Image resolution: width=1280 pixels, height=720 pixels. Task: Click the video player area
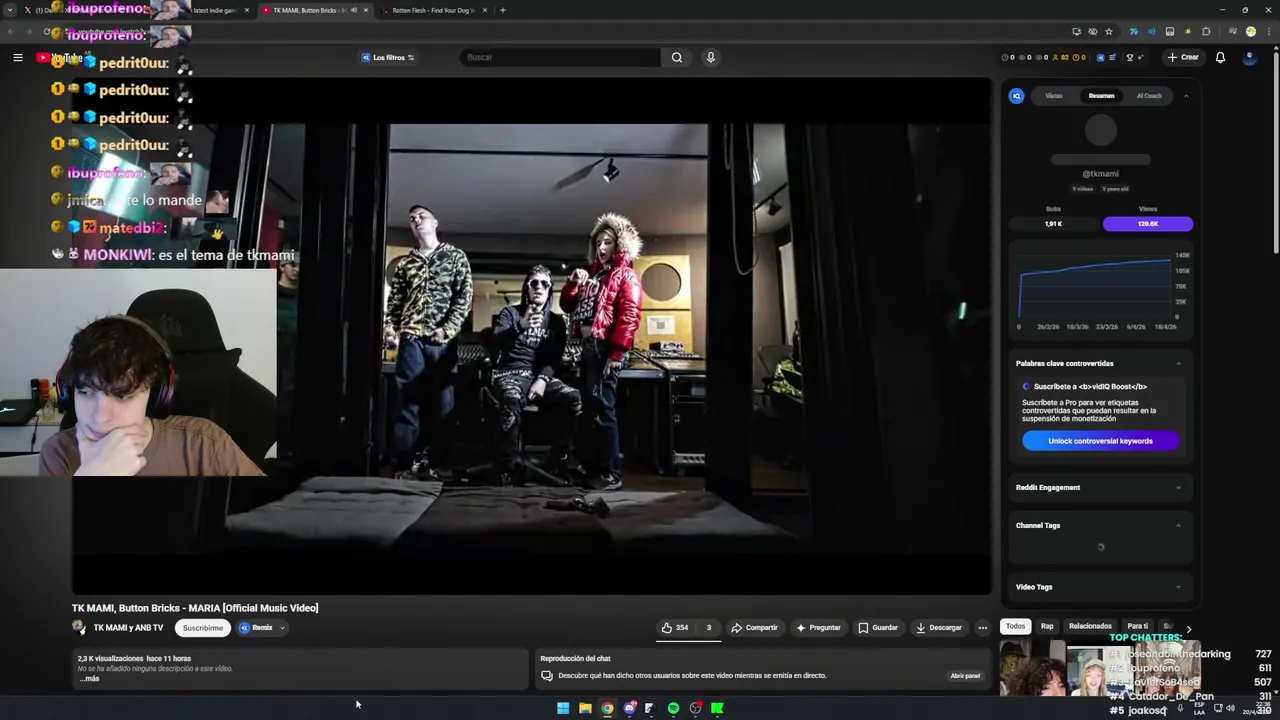[531, 336]
